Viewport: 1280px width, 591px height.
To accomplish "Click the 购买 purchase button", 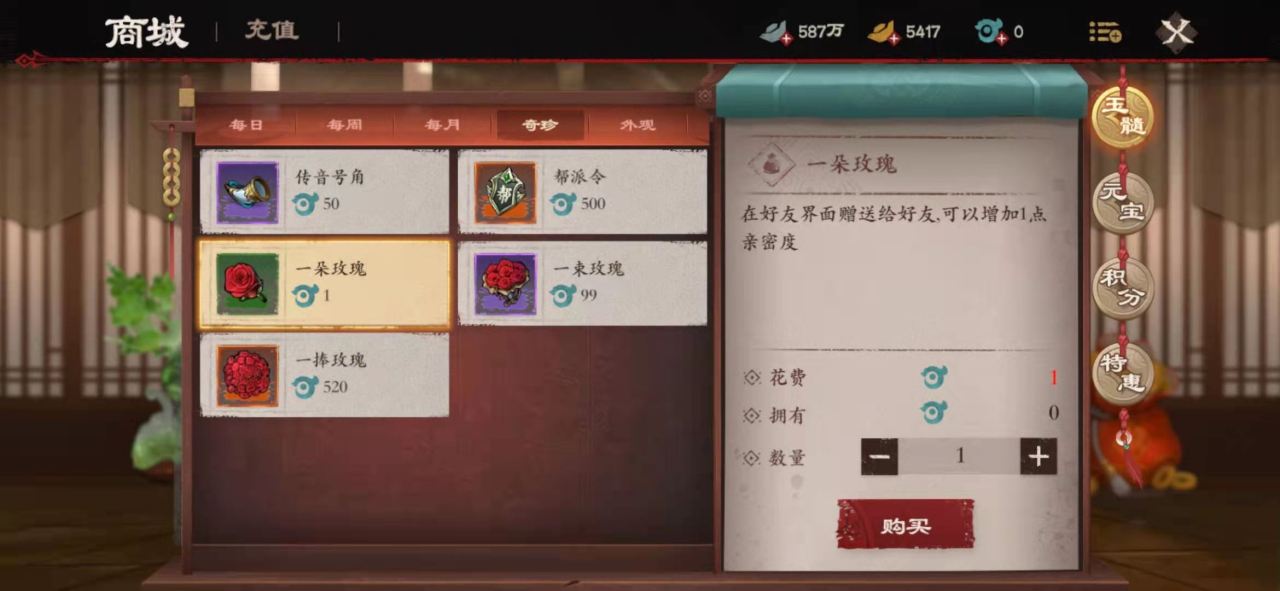I will (905, 525).
